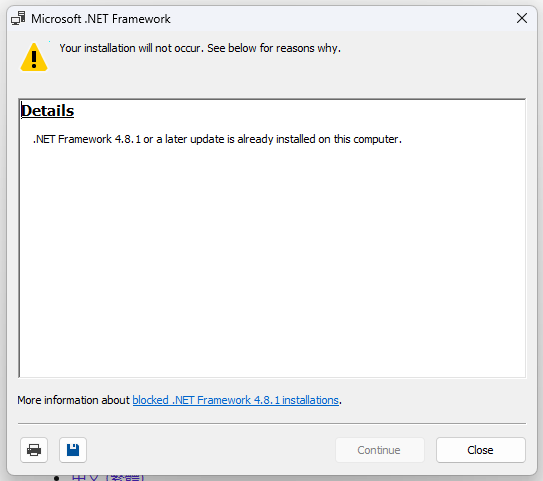Click the partially hidden Chinese language link below the dialog
The height and width of the screenshot is (481, 543).
[x=108, y=478]
